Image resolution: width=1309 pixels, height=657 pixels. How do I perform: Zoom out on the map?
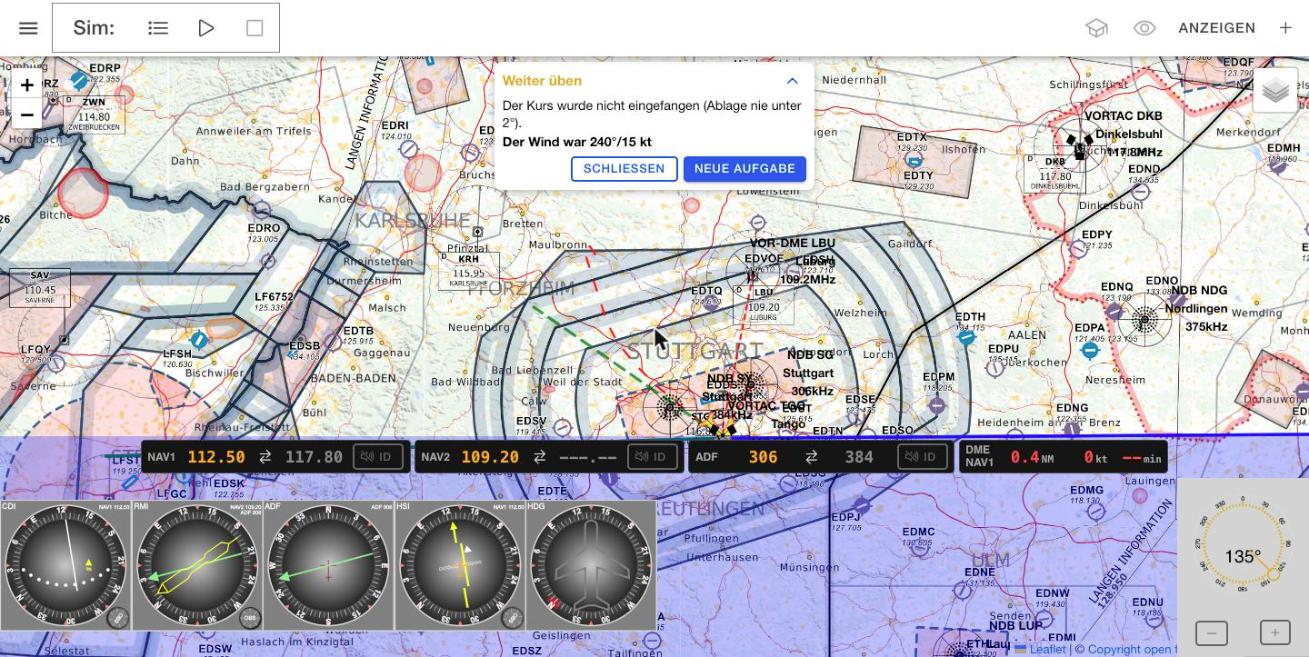tap(27, 114)
